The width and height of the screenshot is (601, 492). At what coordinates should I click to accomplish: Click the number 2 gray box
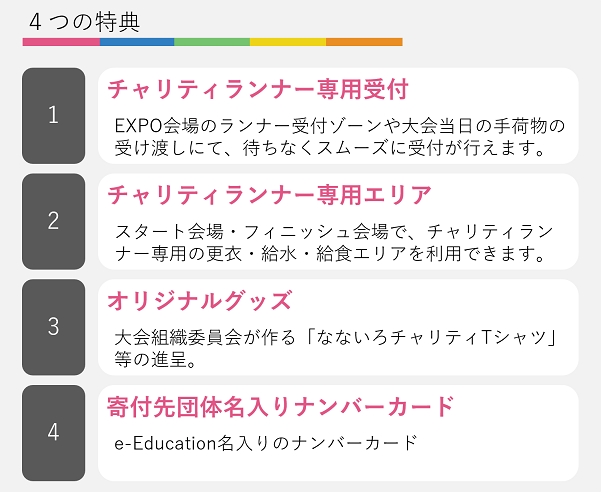click(x=53, y=221)
